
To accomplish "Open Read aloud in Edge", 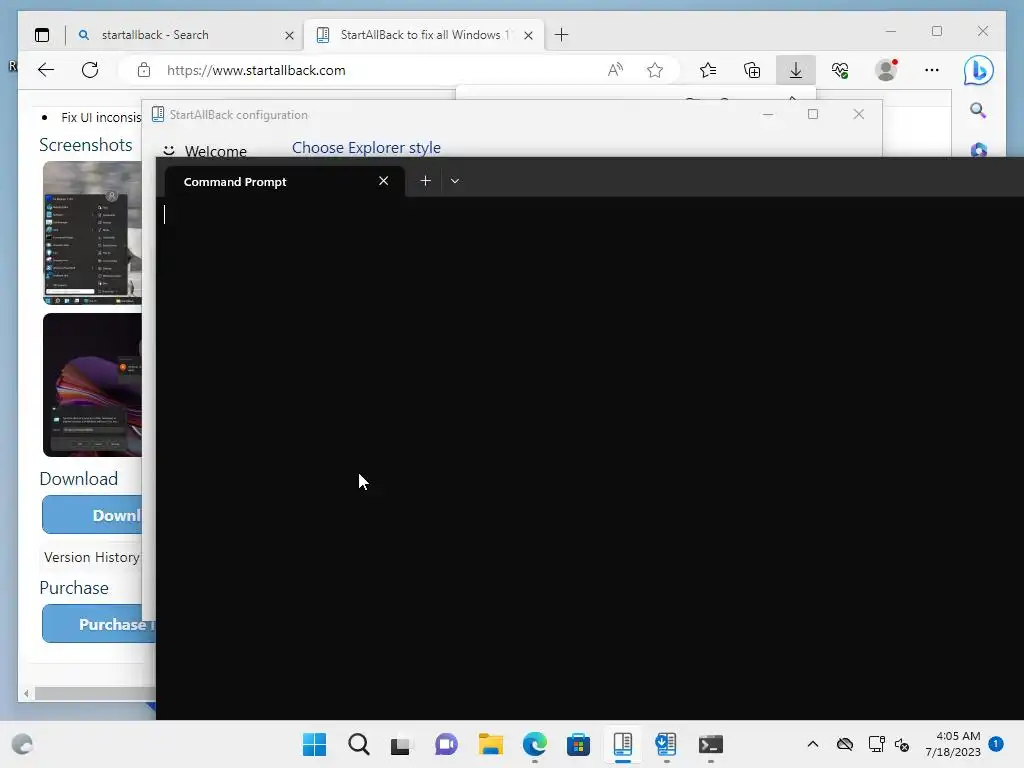I will pyautogui.click(x=615, y=70).
